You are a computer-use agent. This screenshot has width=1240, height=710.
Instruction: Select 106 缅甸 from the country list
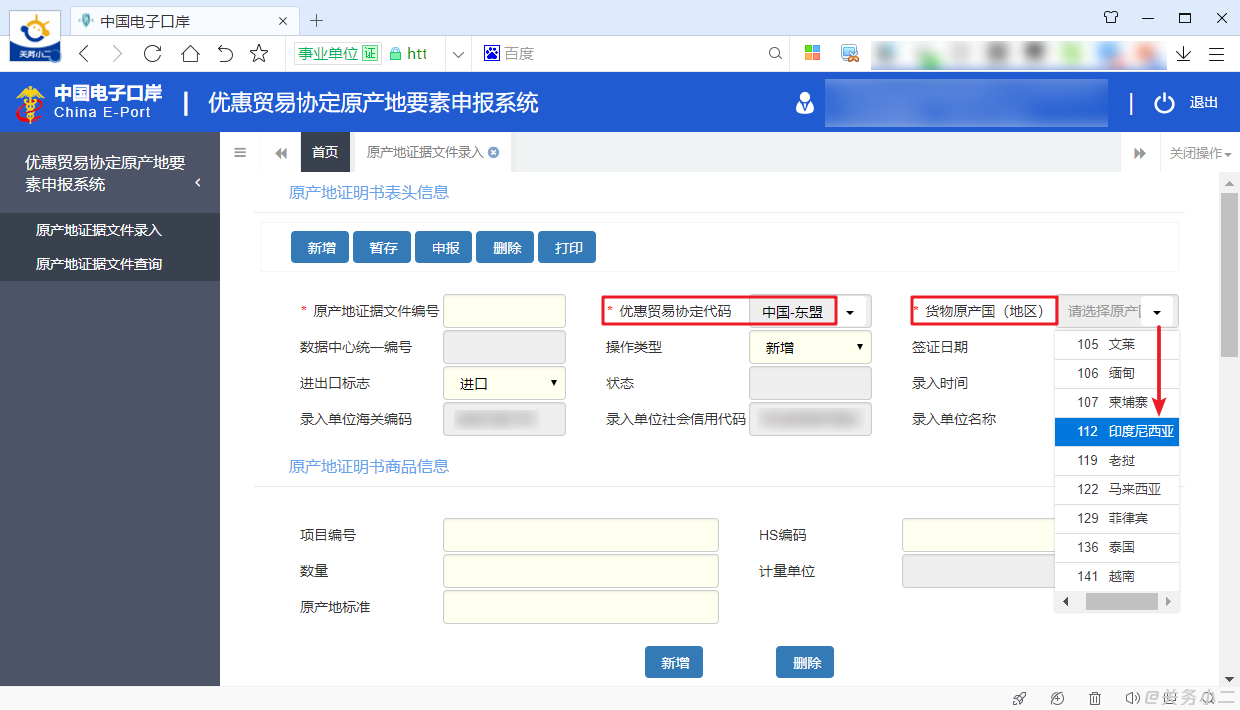[x=1117, y=373]
